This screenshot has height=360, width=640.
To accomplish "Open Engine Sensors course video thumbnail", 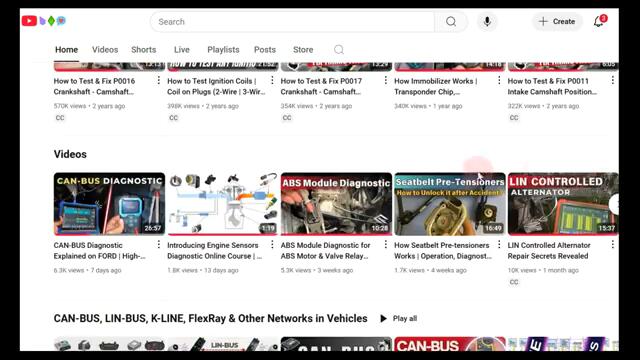I will pyautogui.click(x=223, y=204).
